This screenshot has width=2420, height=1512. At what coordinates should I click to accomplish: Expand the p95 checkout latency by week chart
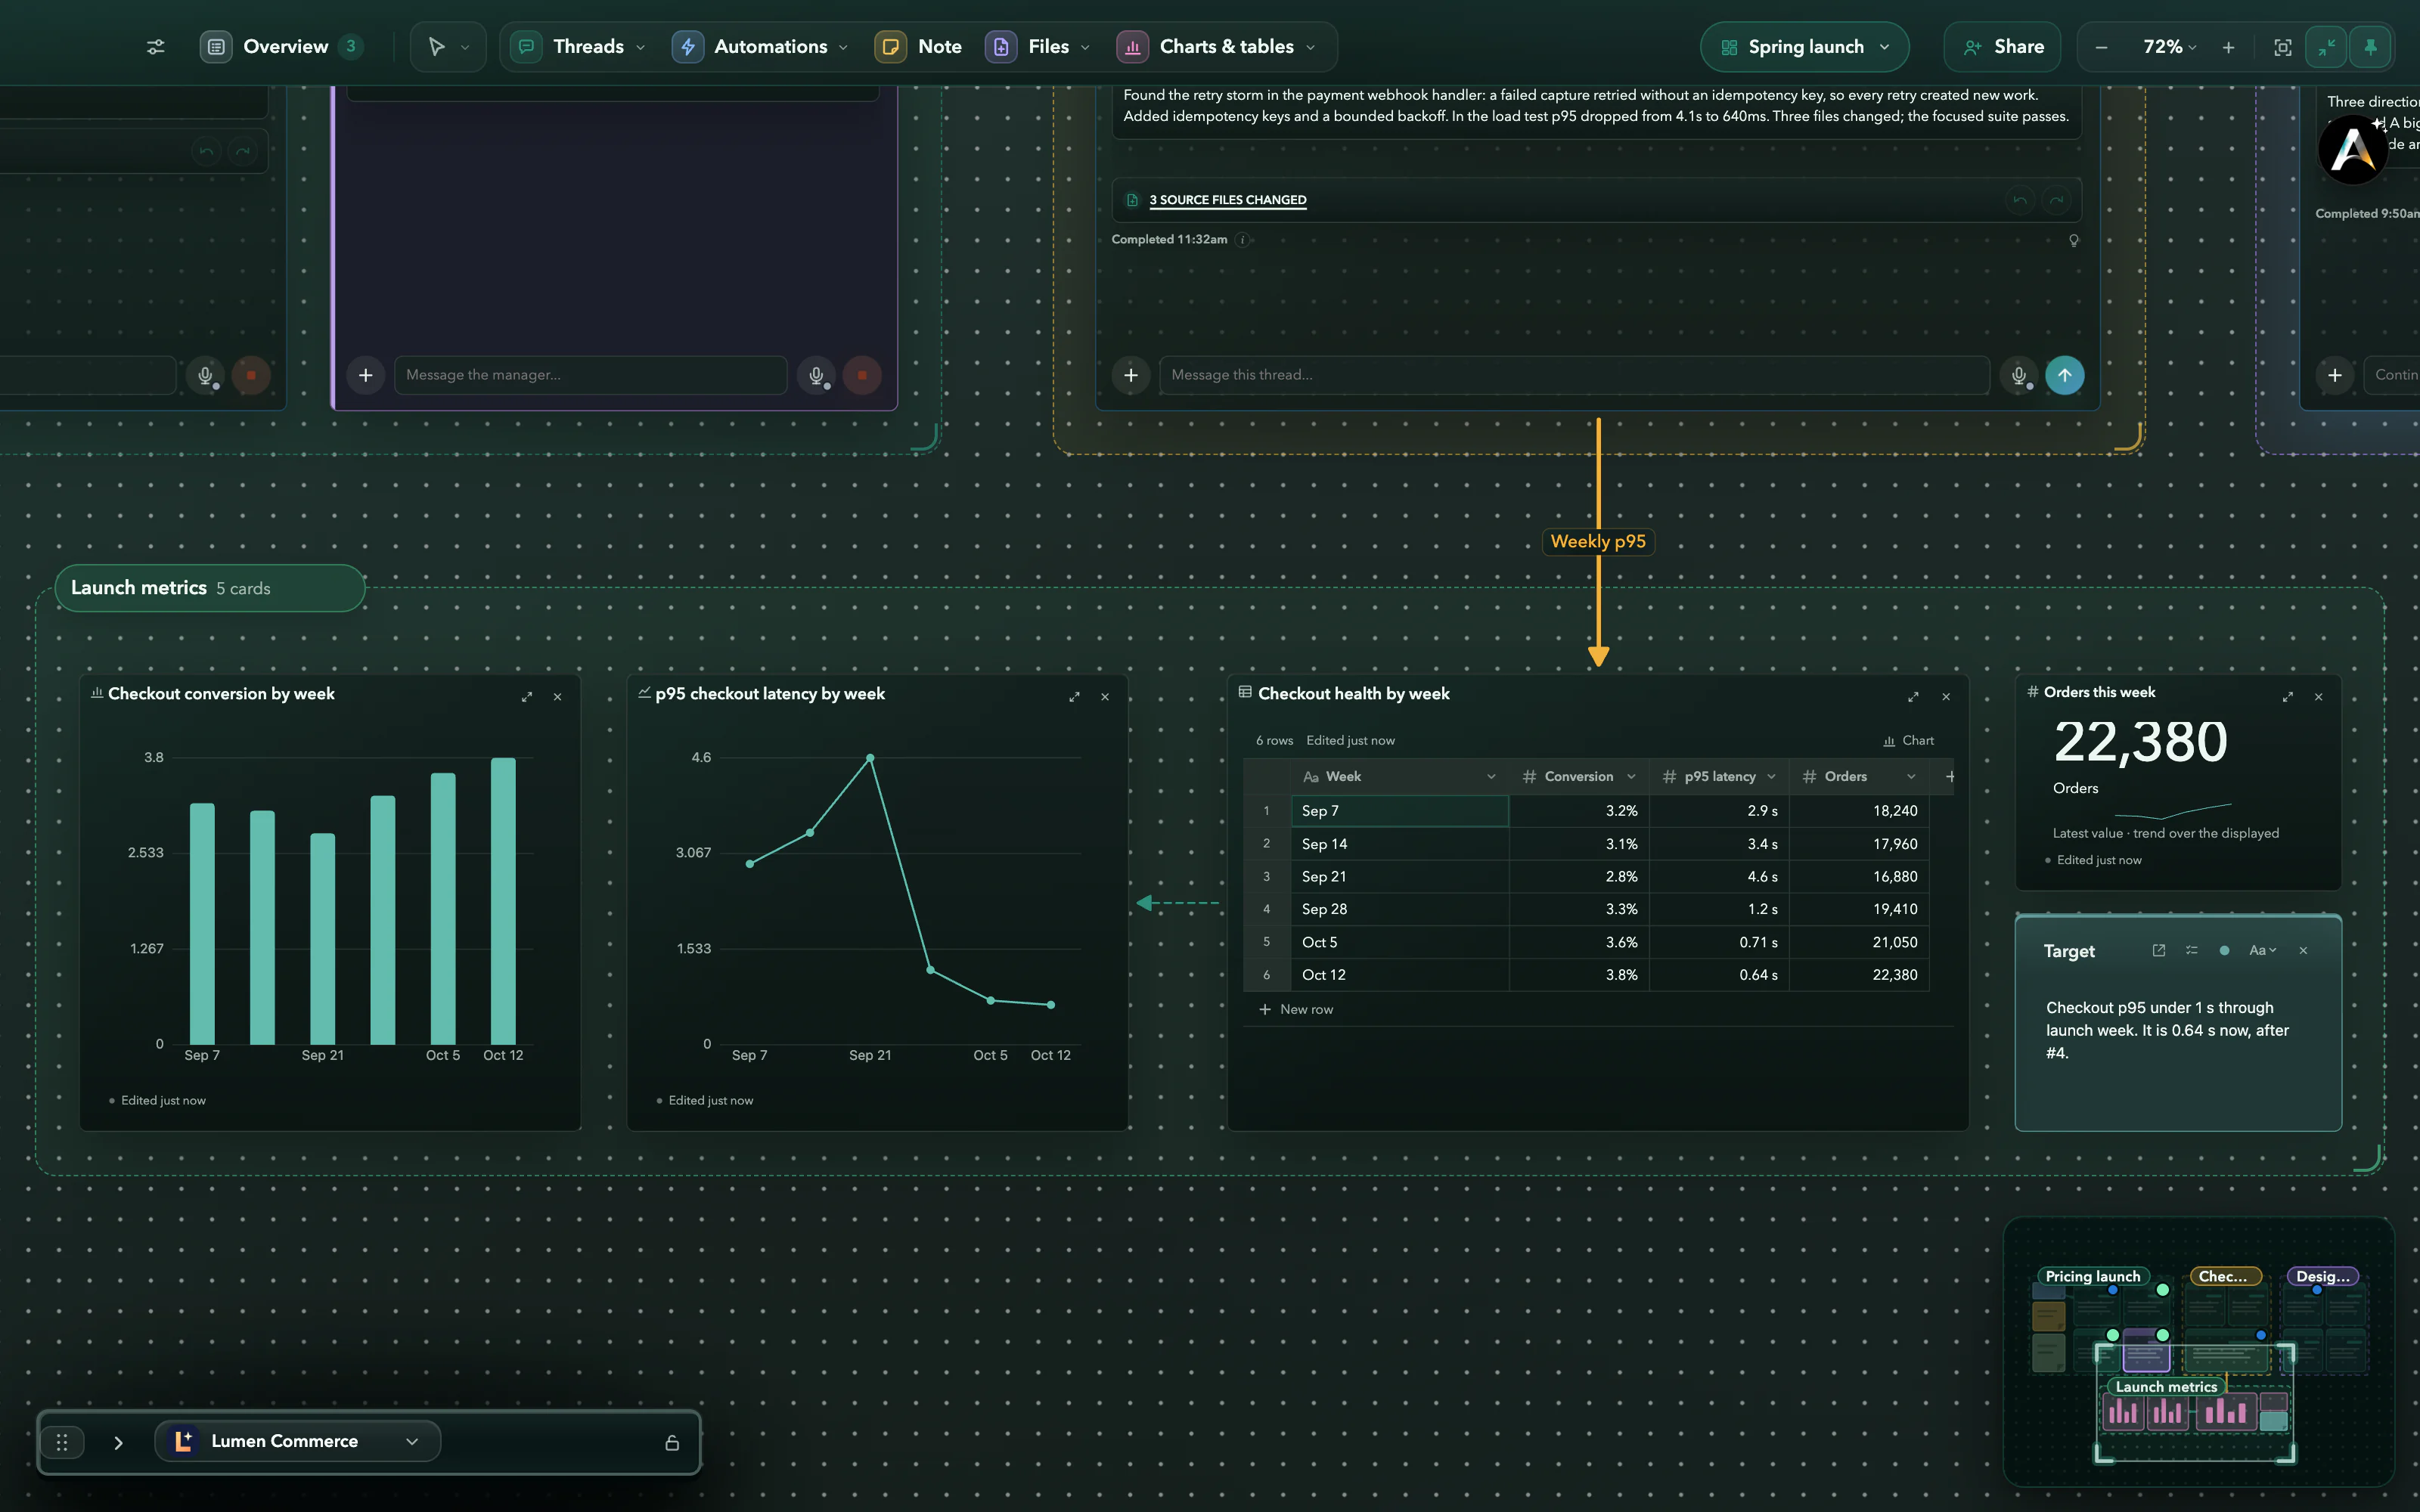pos(1074,697)
